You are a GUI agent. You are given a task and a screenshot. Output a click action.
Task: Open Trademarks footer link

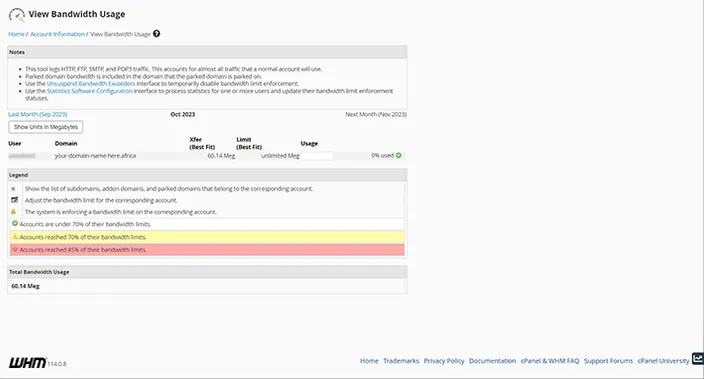click(x=401, y=361)
